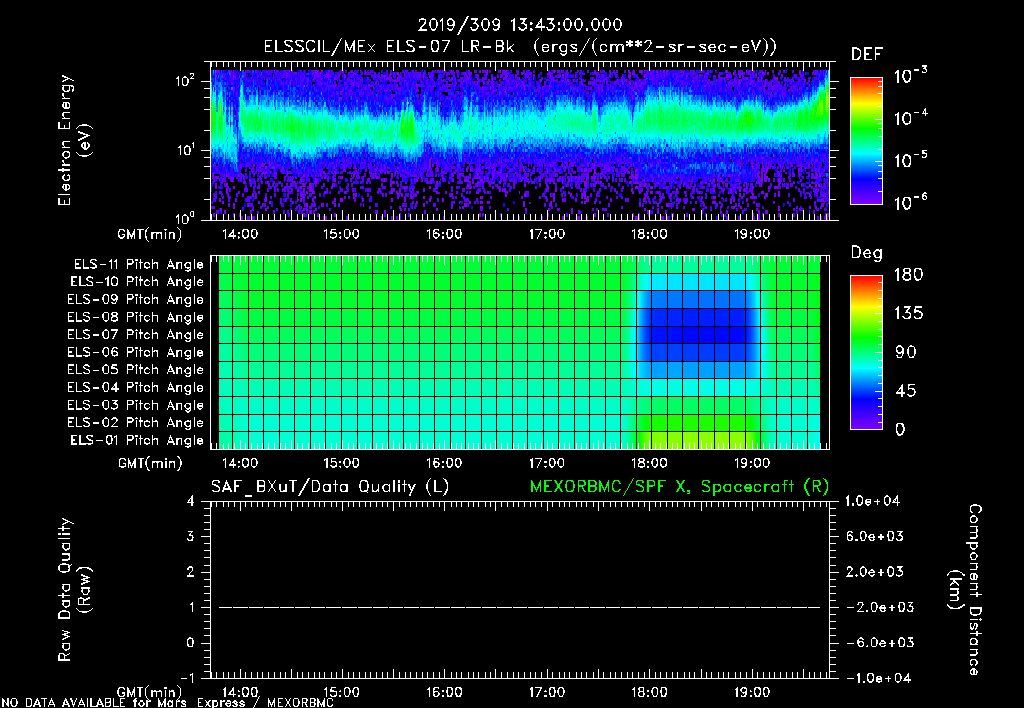Click the 14:00 label under the spectrogram plot
Image resolution: width=1024 pixels, height=708 pixels.
(240, 234)
